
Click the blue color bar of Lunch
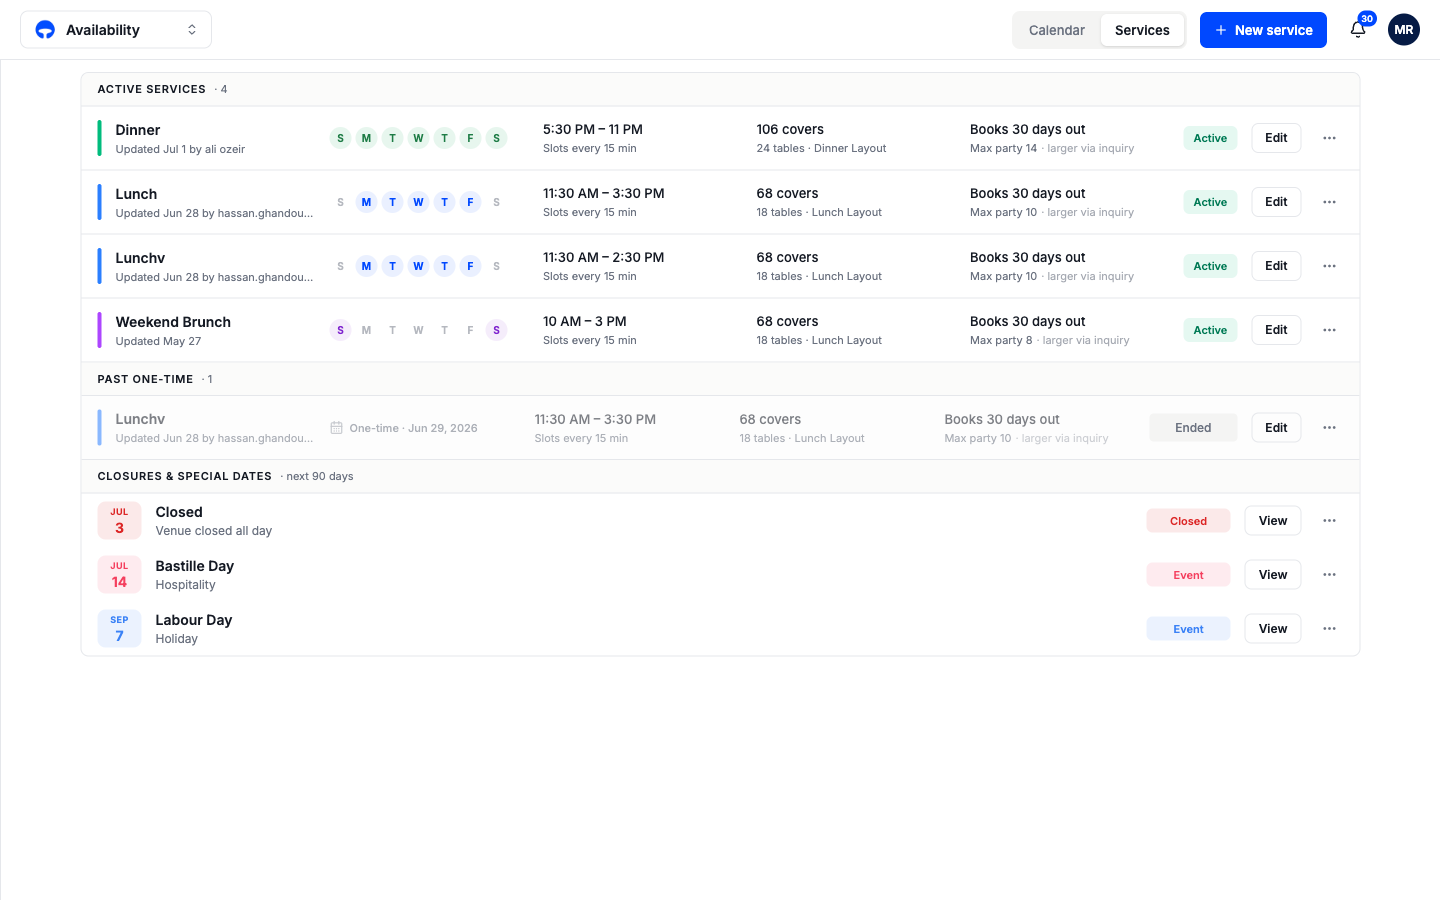[x=99, y=202]
